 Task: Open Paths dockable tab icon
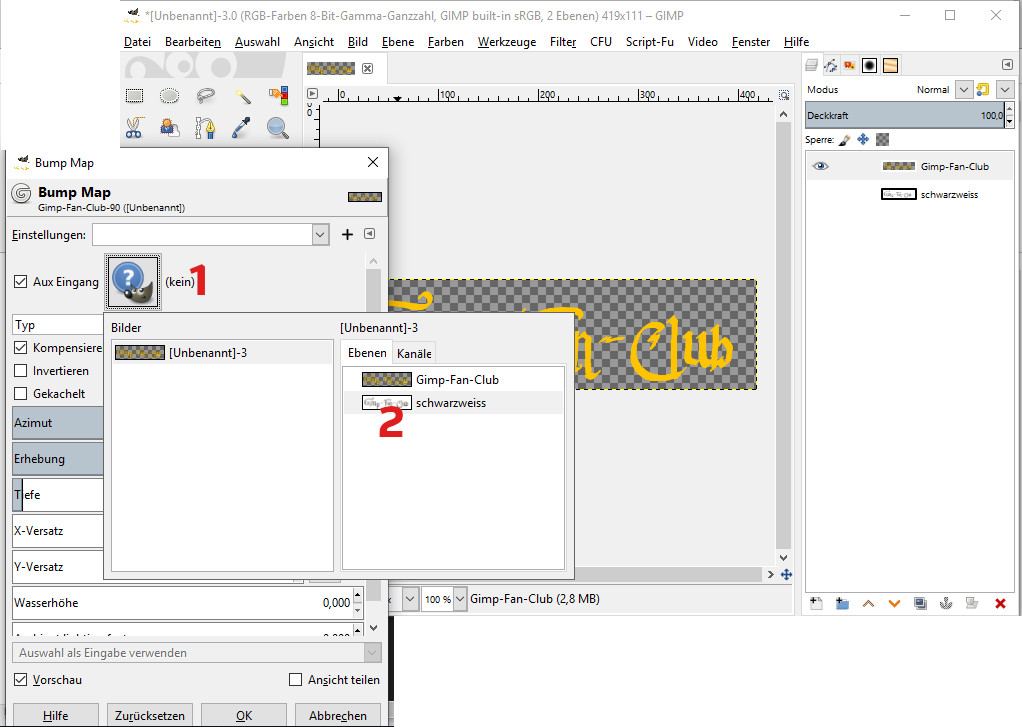point(830,65)
